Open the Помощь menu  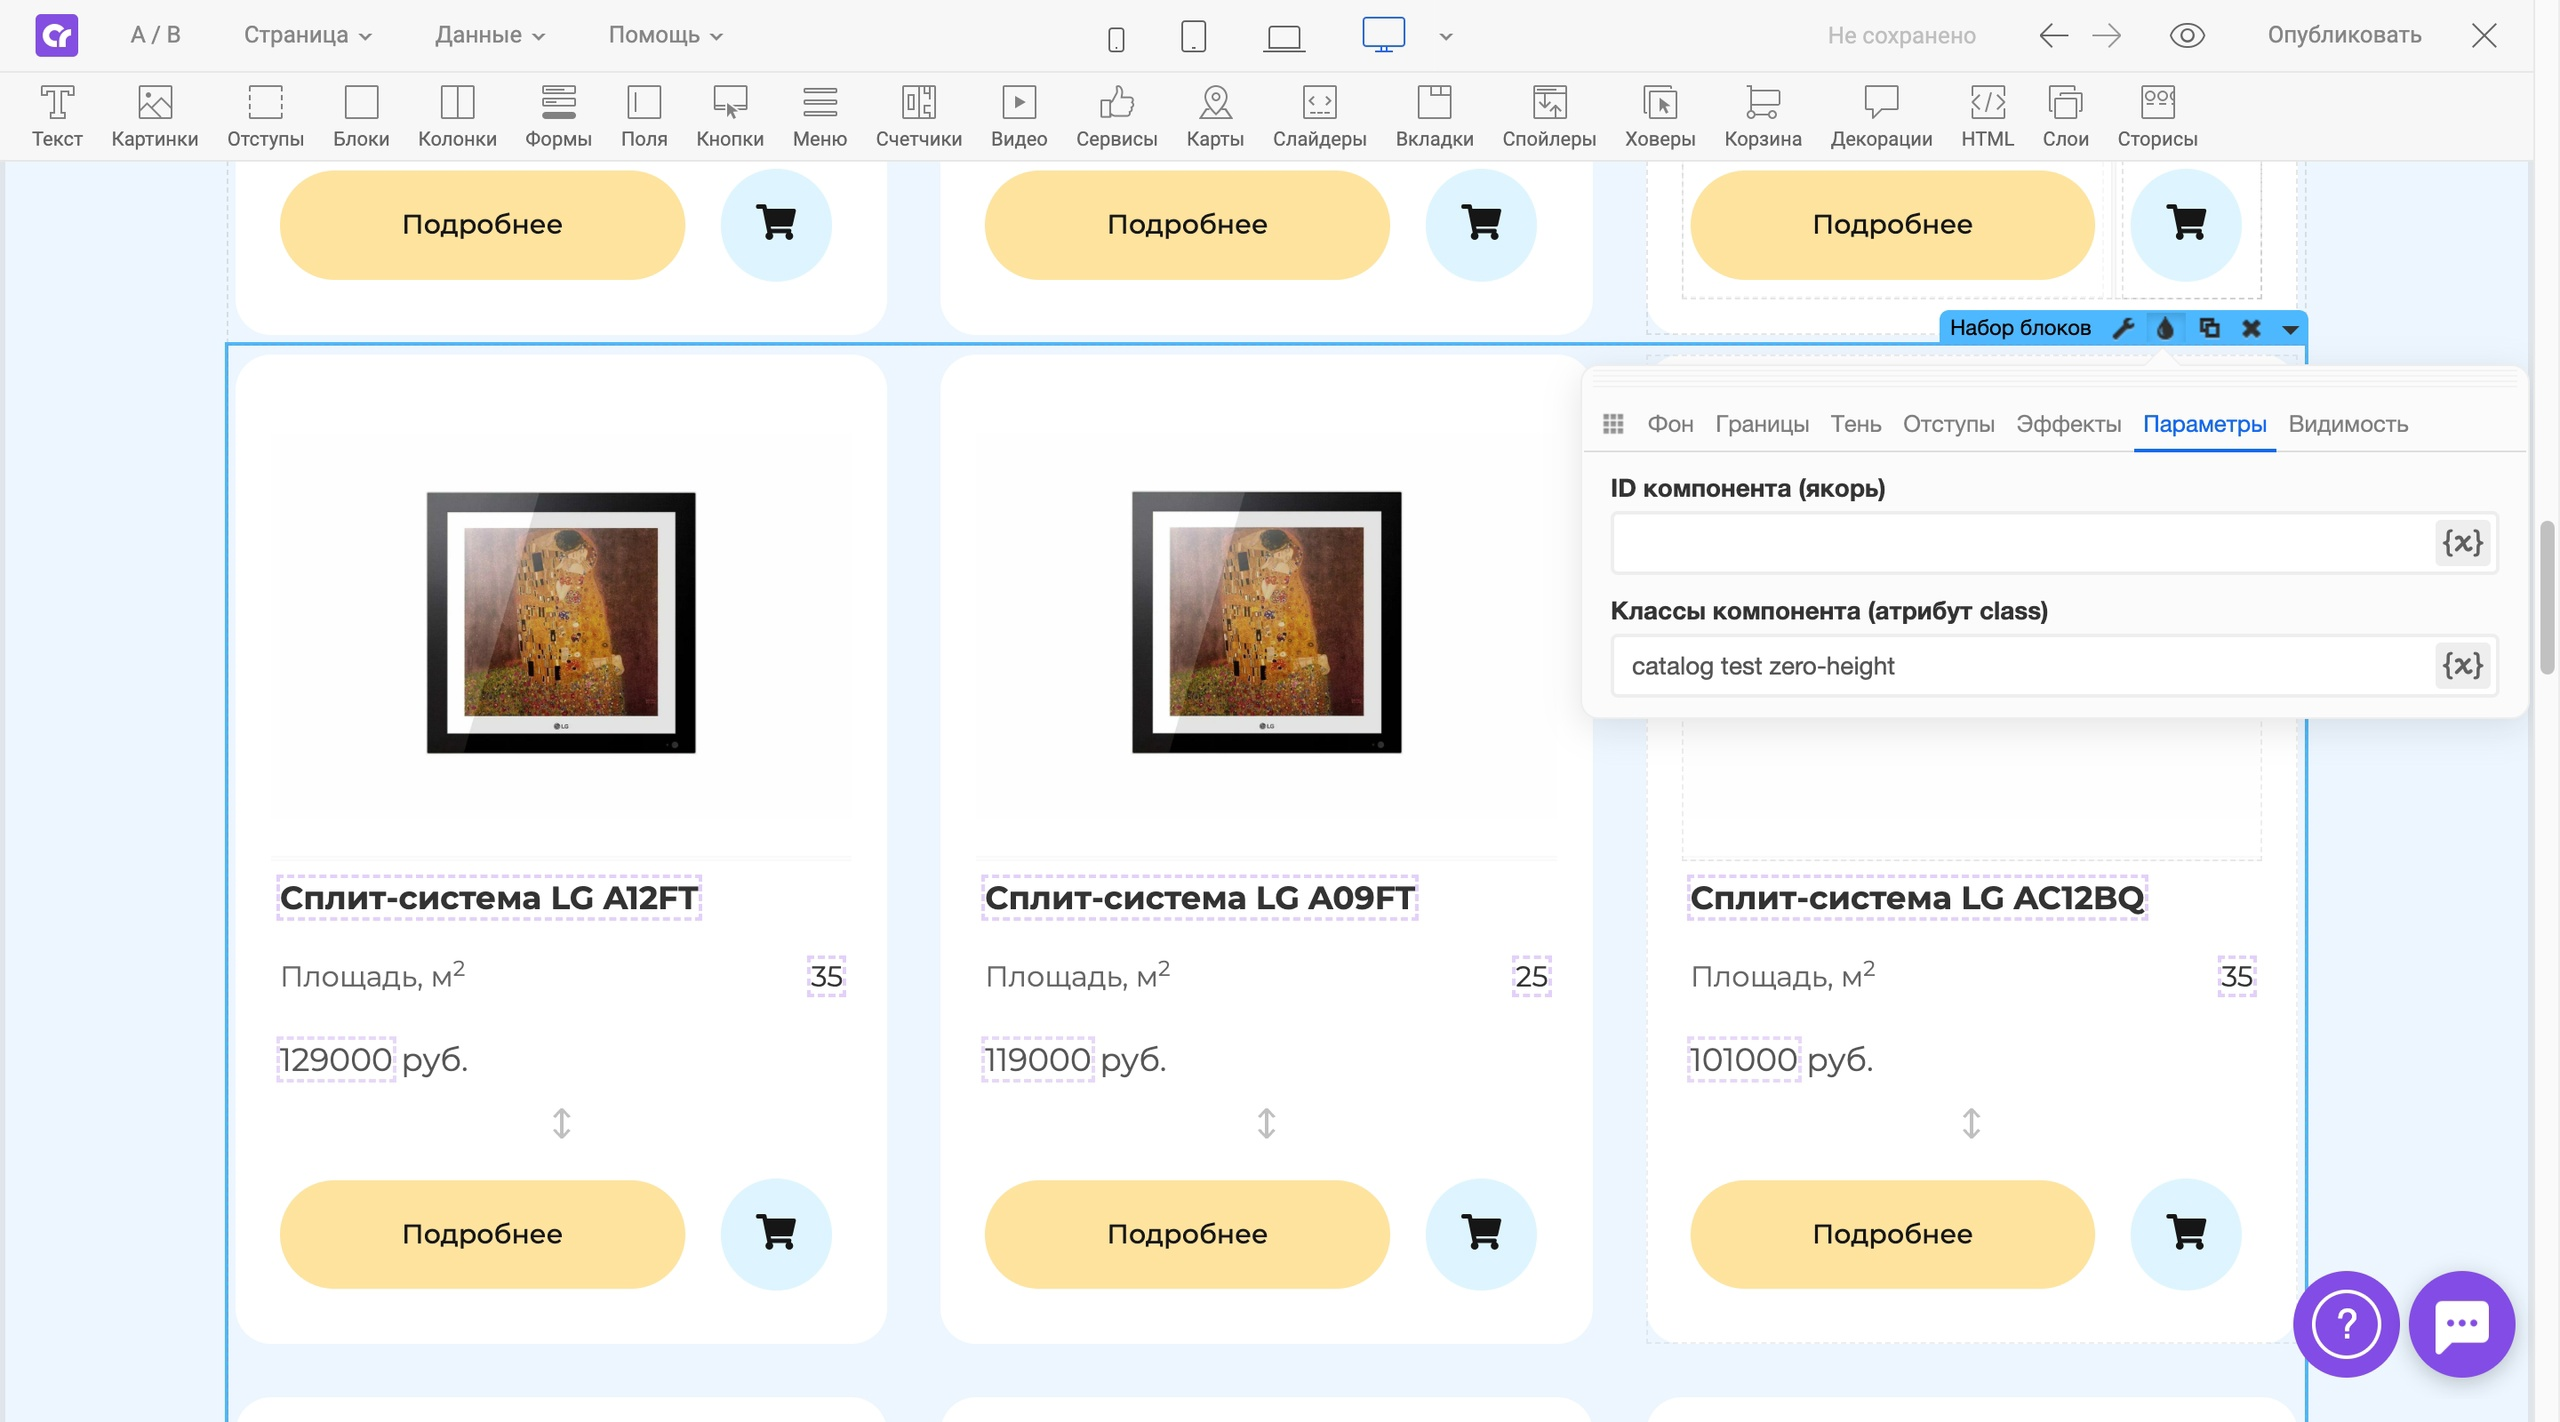pos(665,35)
